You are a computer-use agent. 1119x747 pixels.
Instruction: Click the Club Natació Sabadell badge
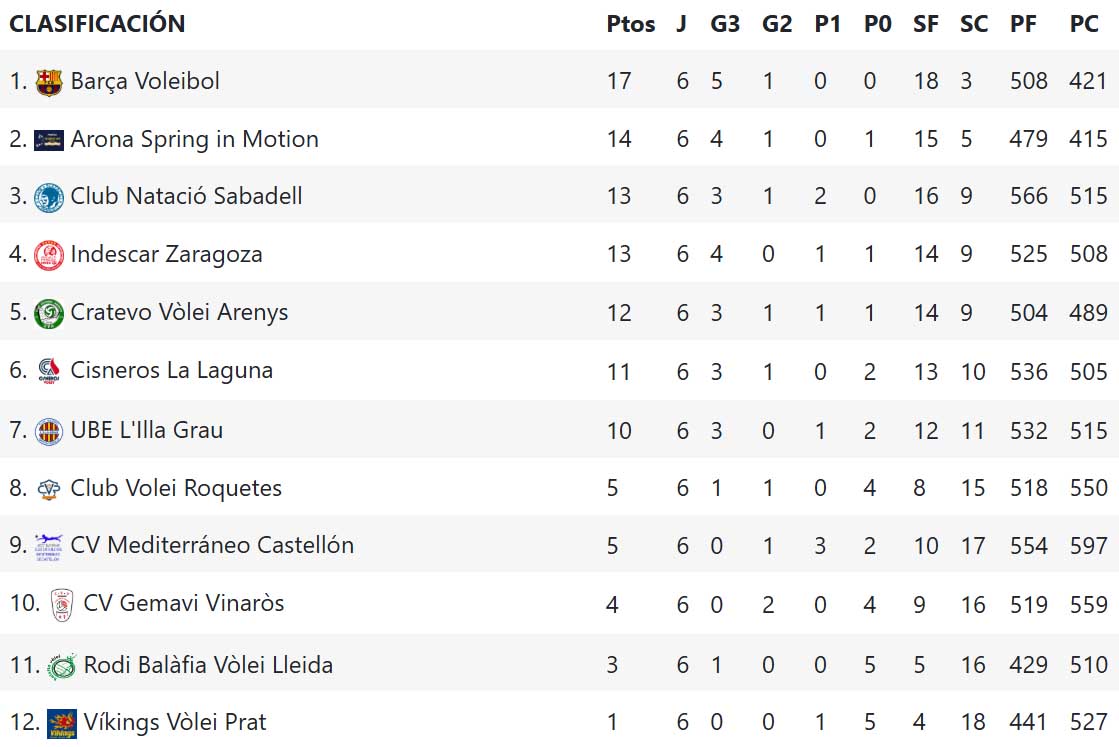click(x=48, y=197)
